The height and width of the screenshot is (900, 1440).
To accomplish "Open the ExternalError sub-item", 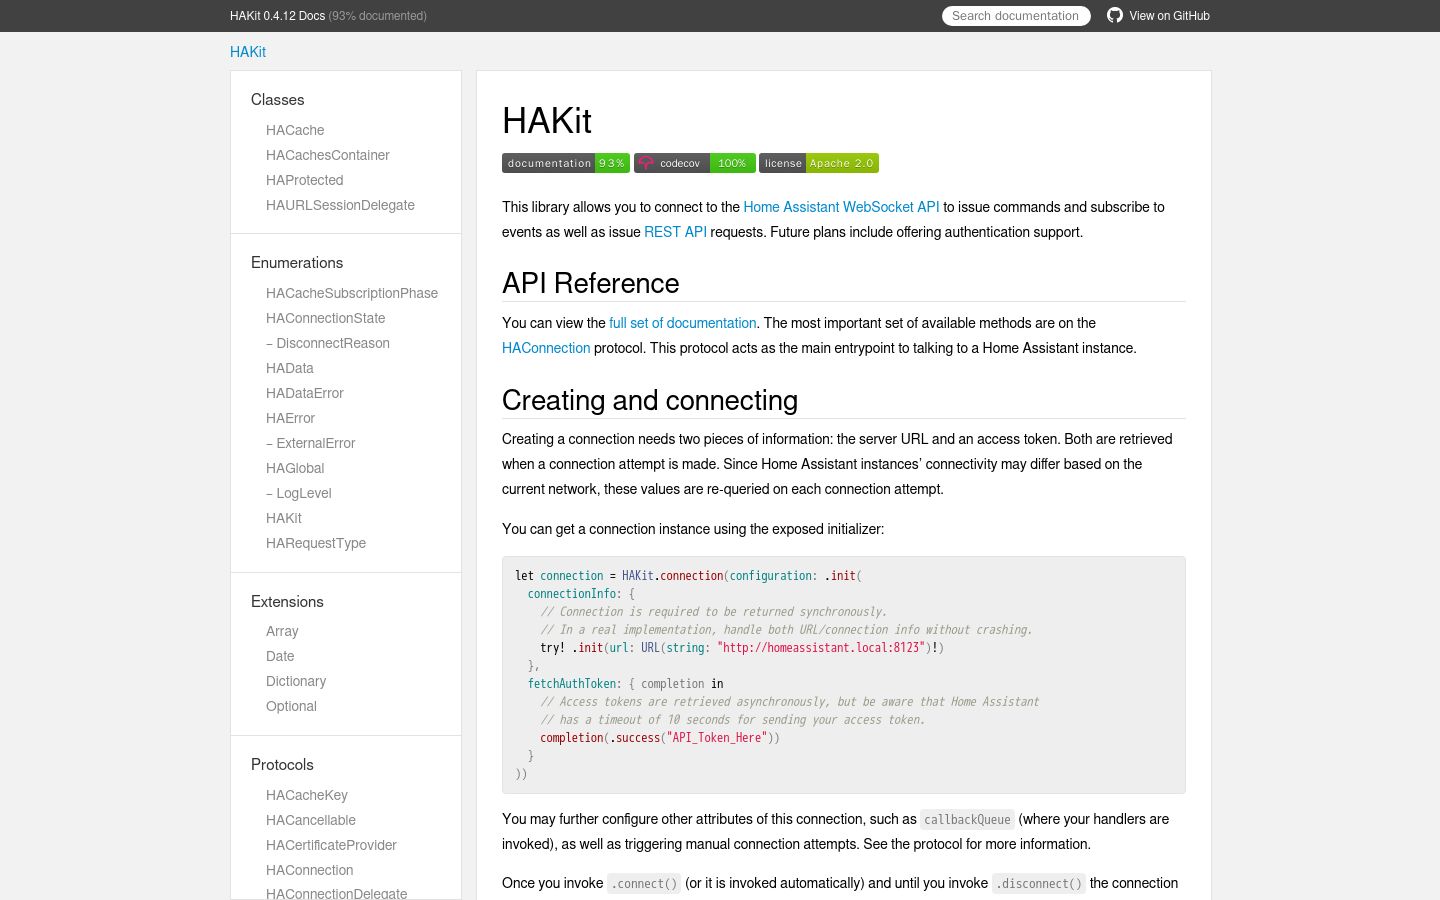I will tap(311, 443).
